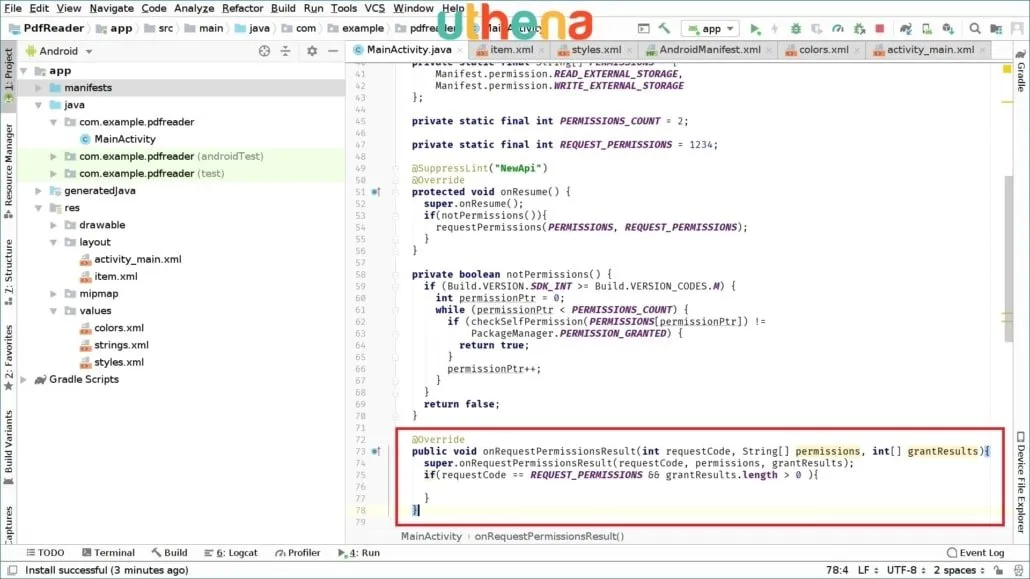
Task: Toggle tool window bar icon in status bar
Action: tap(12, 570)
